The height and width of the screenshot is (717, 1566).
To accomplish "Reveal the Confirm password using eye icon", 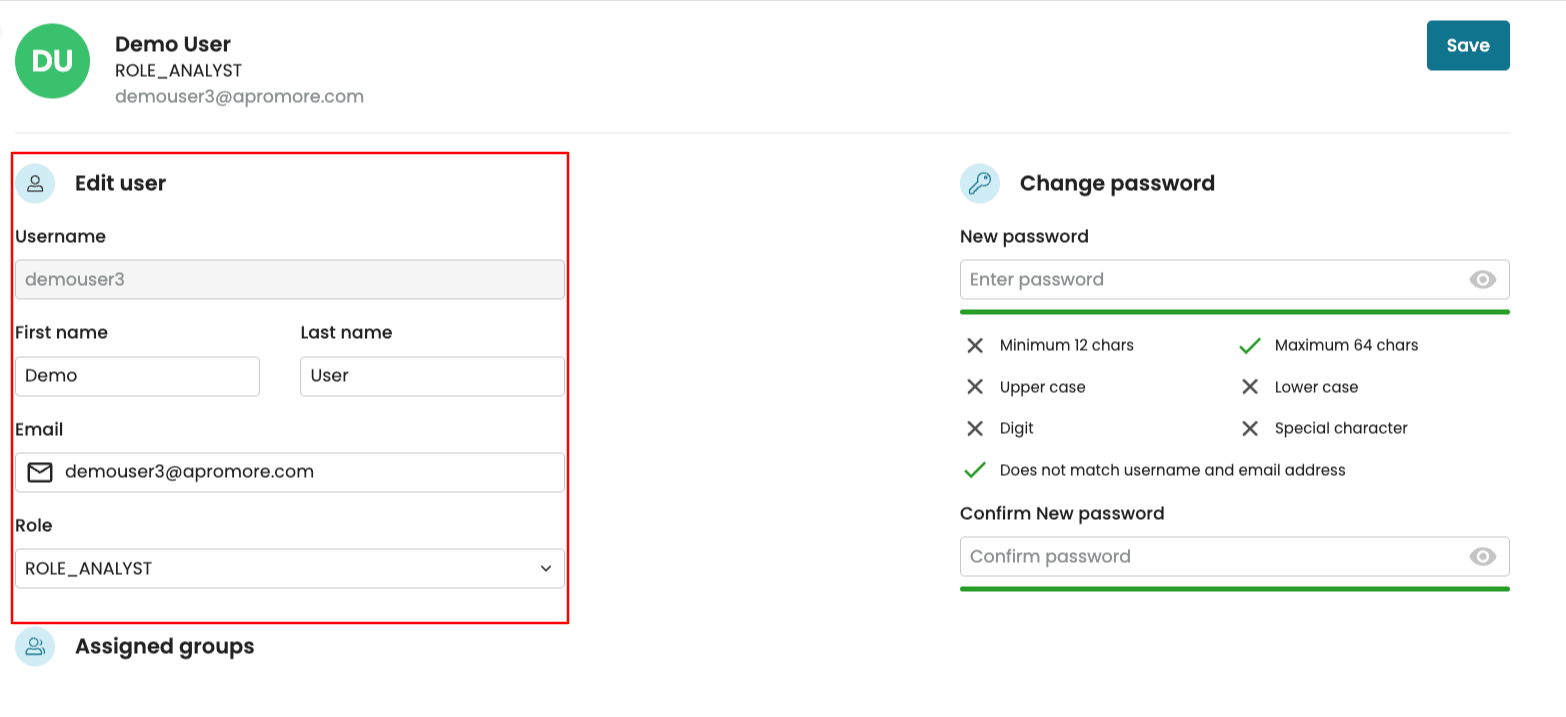I will [1482, 557].
